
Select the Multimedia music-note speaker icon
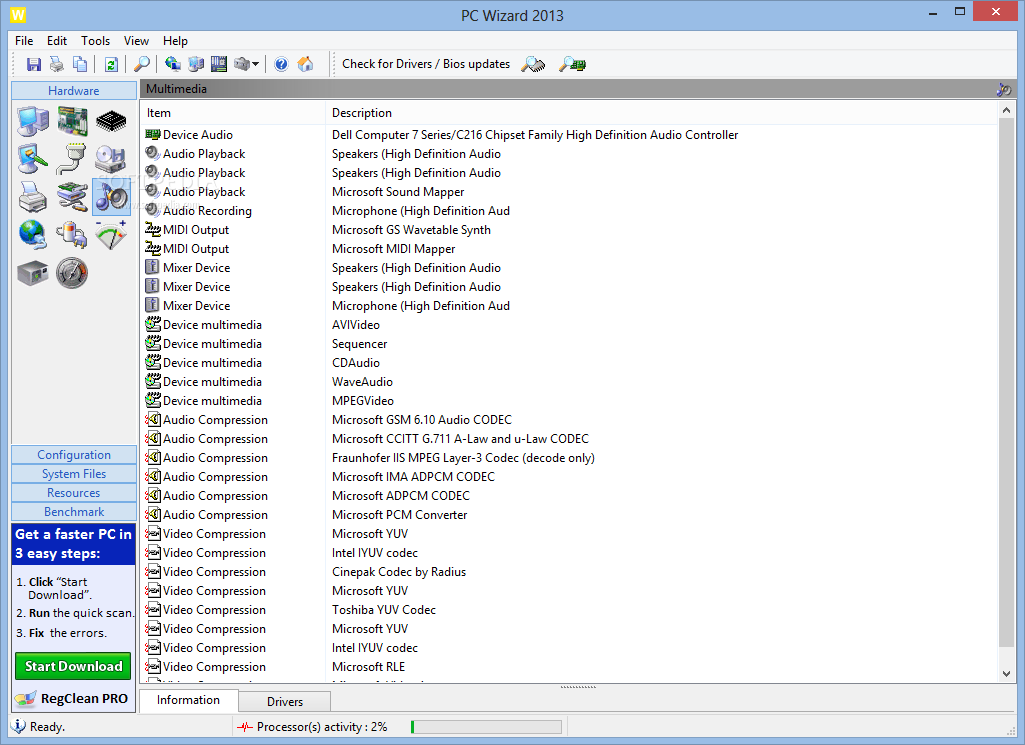[x=111, y=197]
